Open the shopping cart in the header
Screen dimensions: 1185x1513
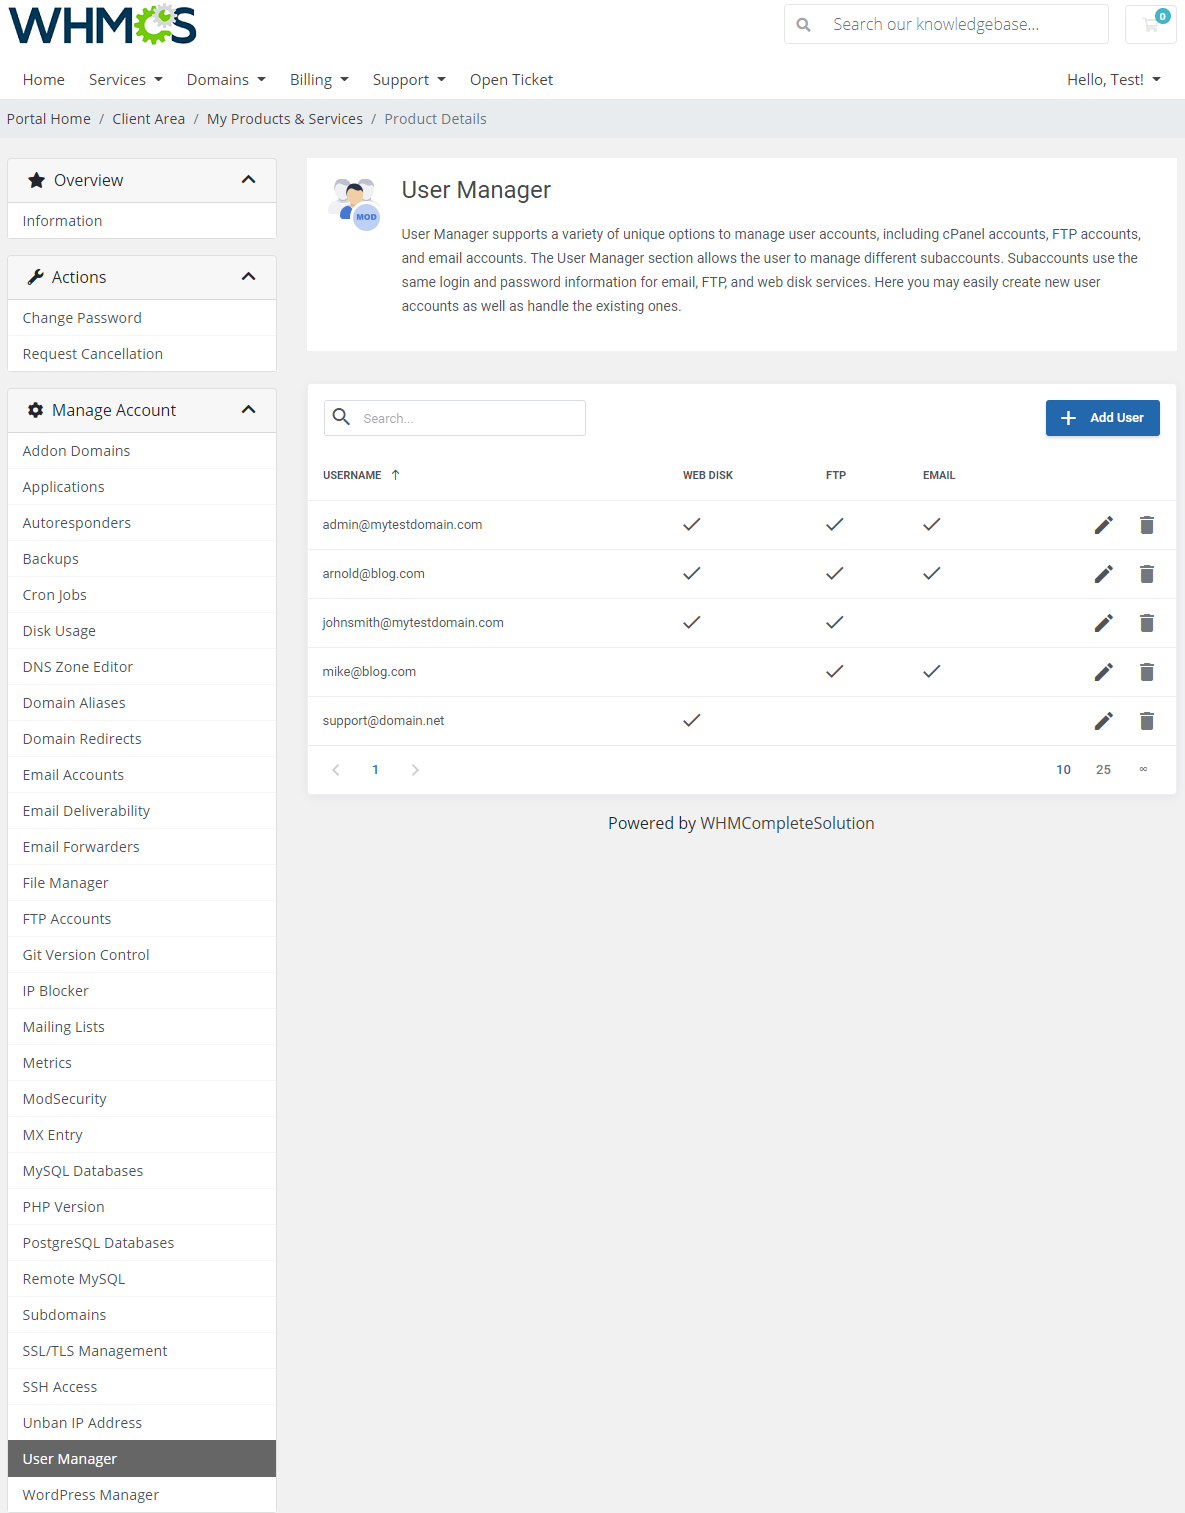click(1148, 25)
